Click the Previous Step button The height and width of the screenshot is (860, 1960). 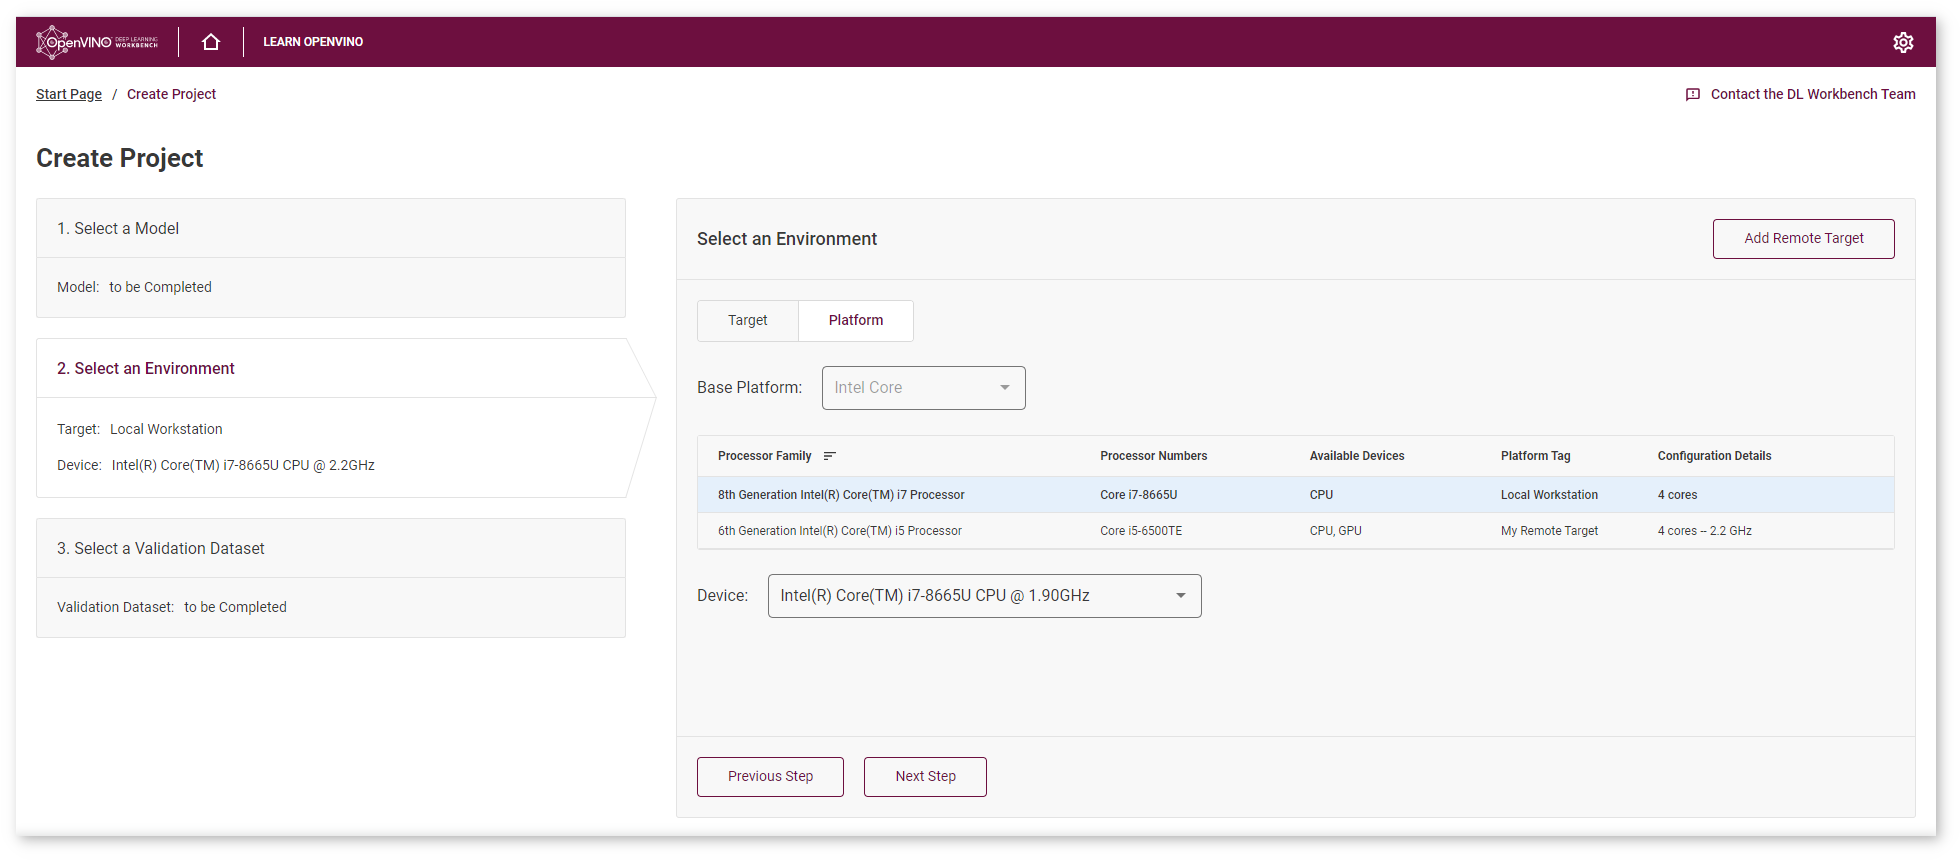click(x=770, y=777)
